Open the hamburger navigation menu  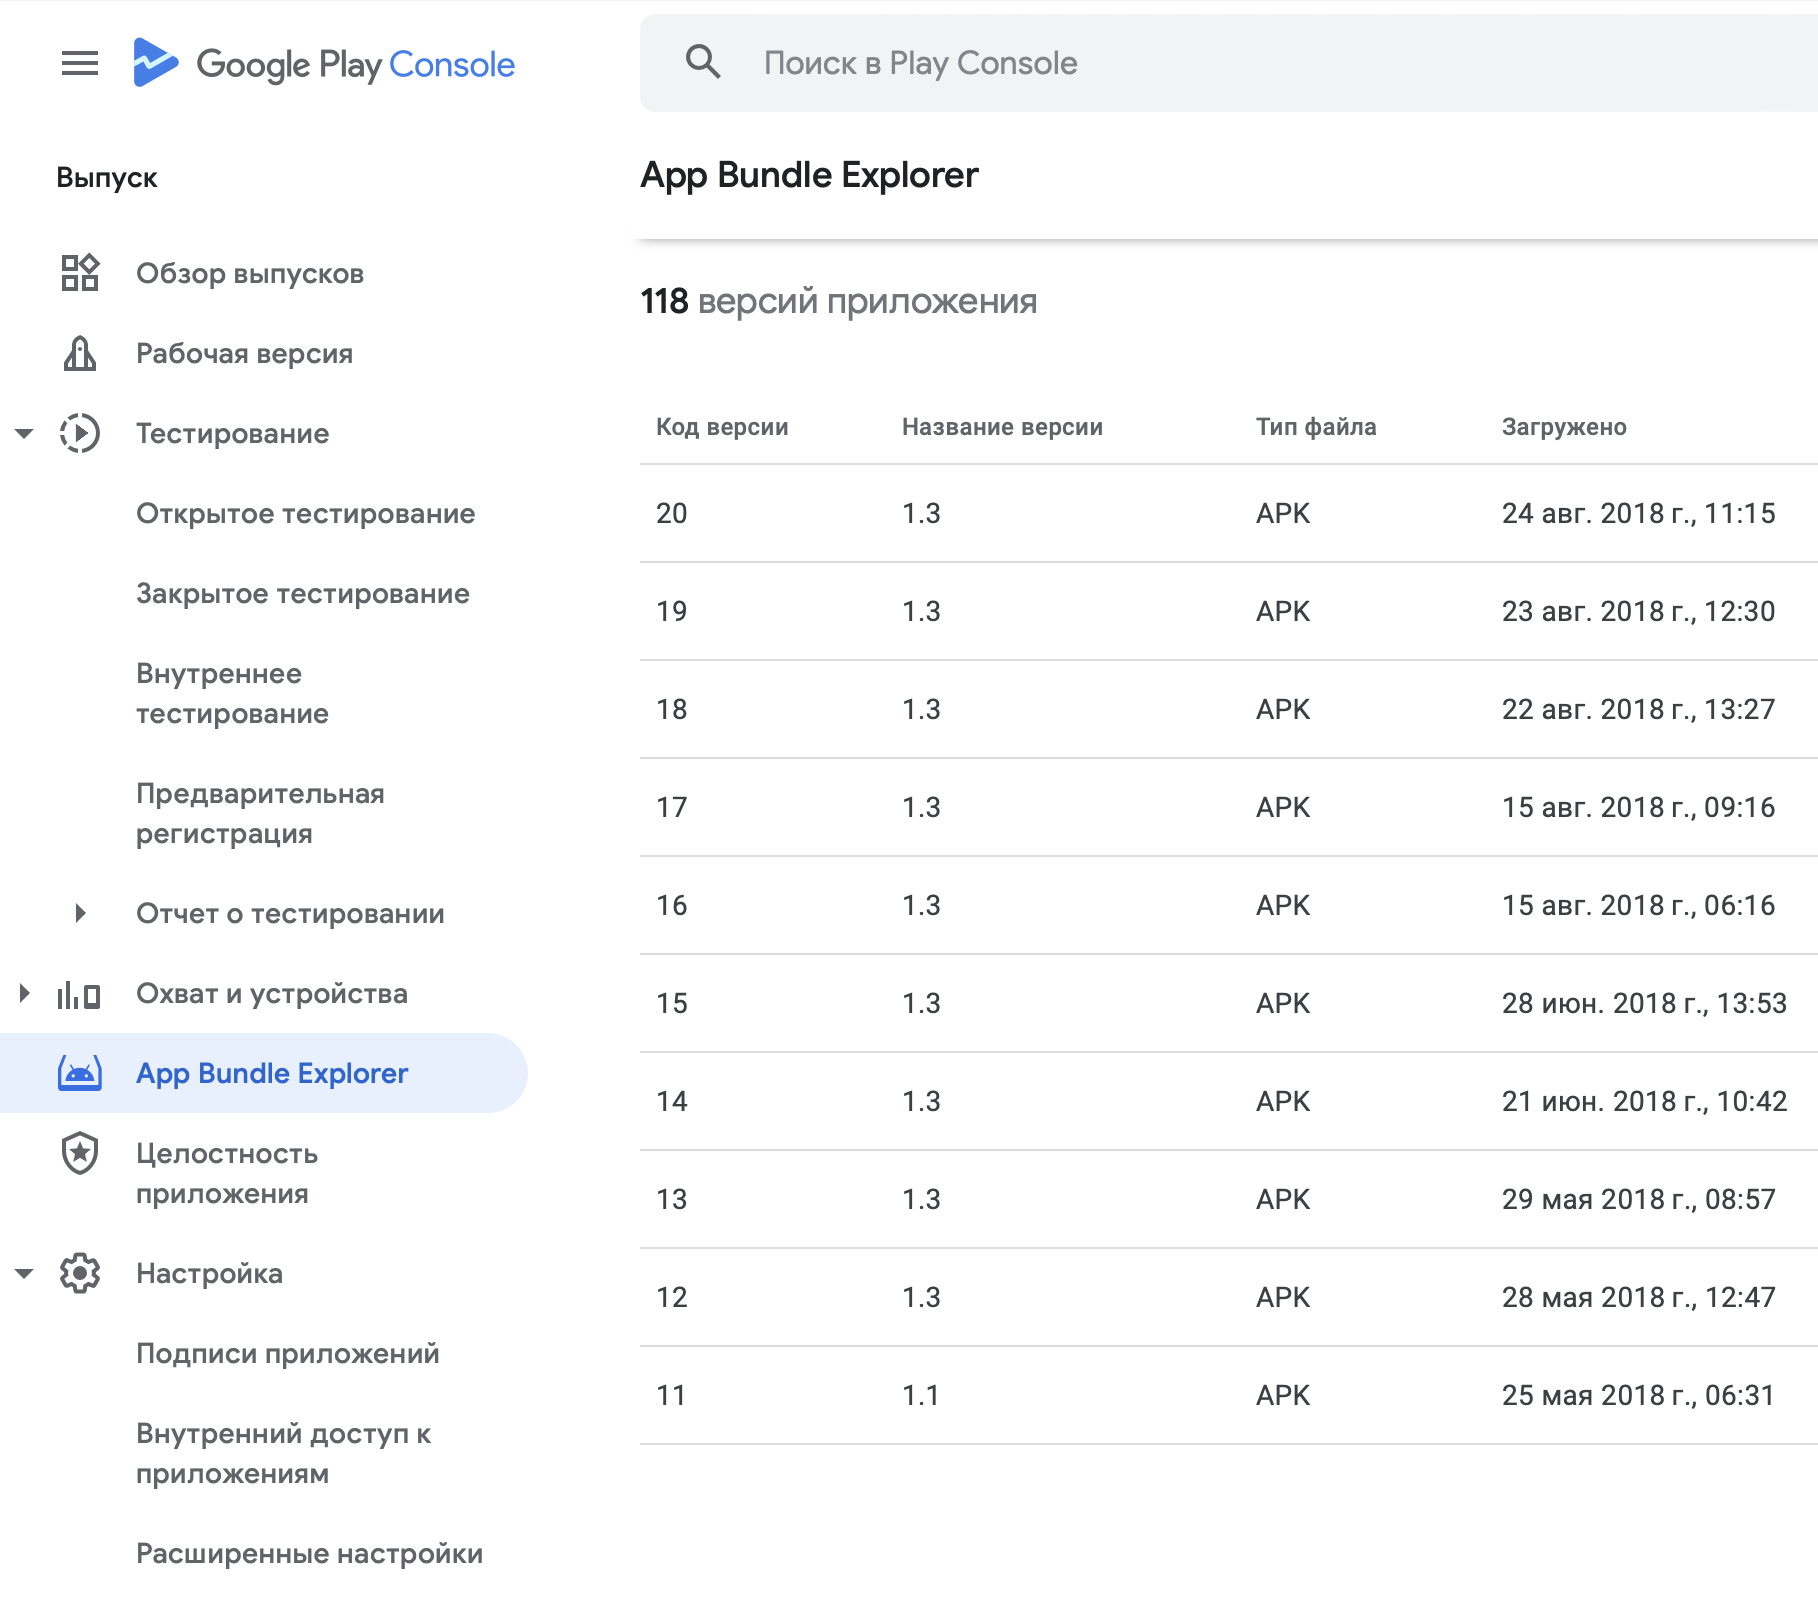(80, 64)
